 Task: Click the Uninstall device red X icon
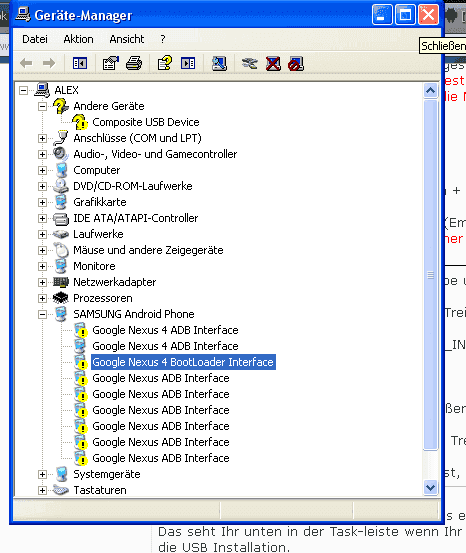[x=273, y=64]
